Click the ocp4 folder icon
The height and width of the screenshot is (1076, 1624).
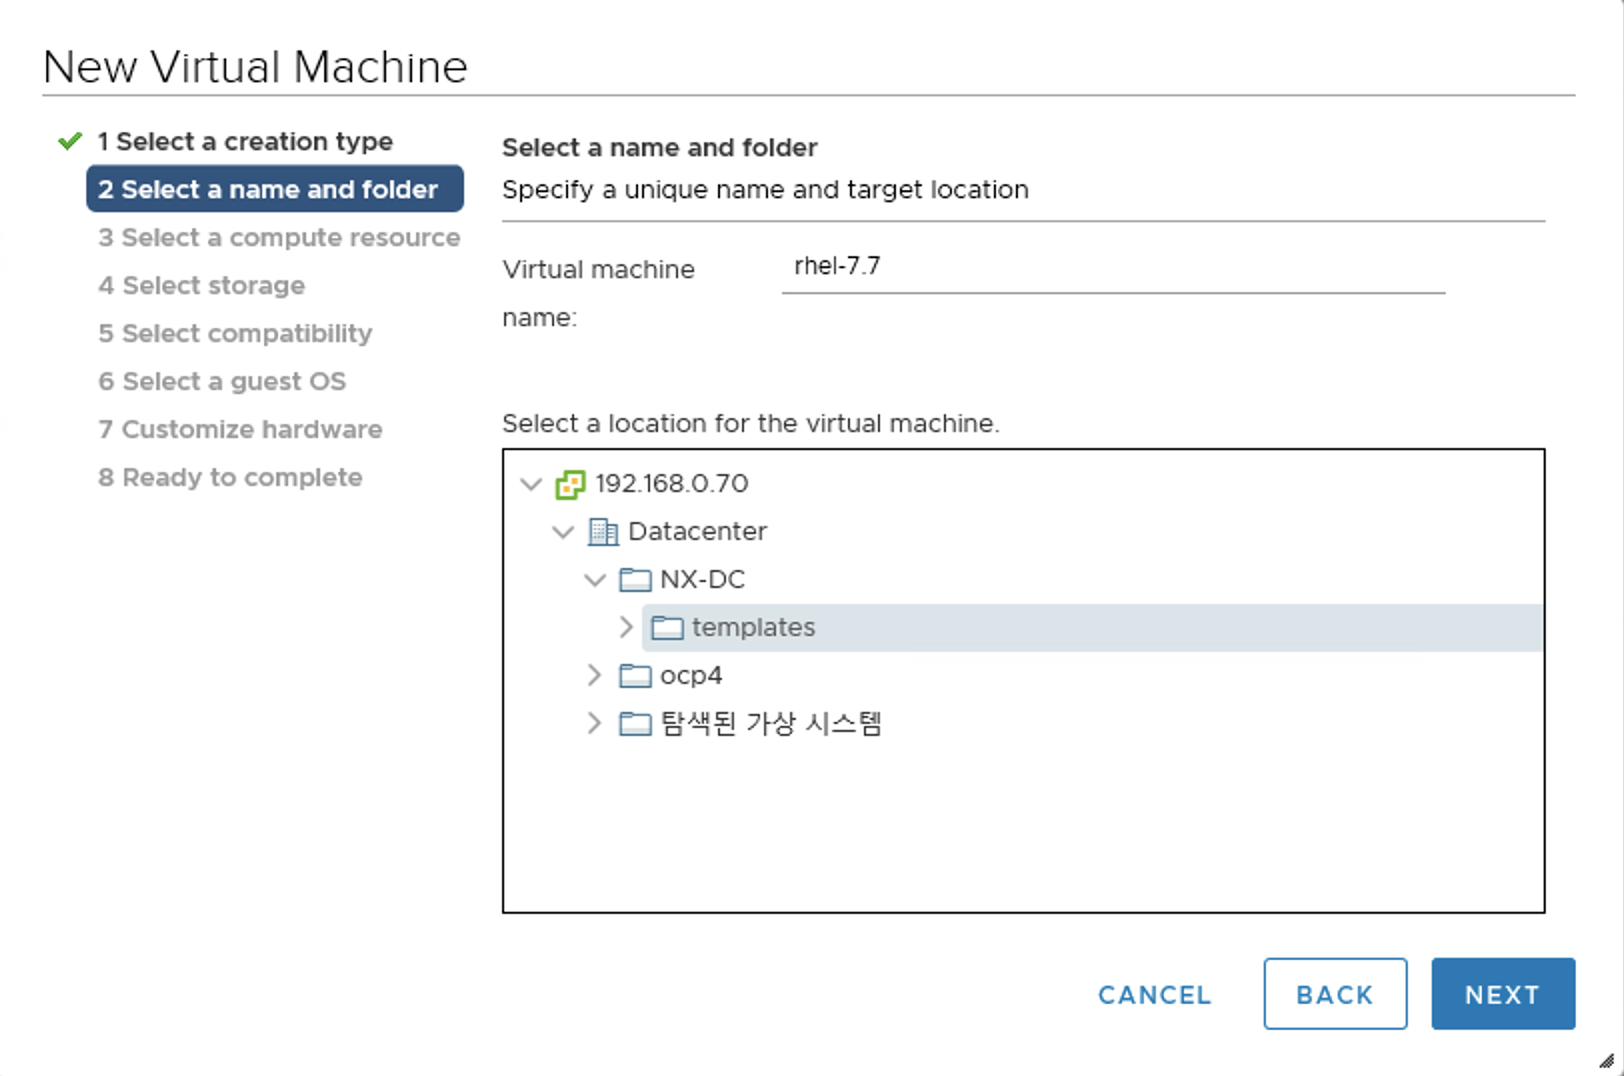635,676
